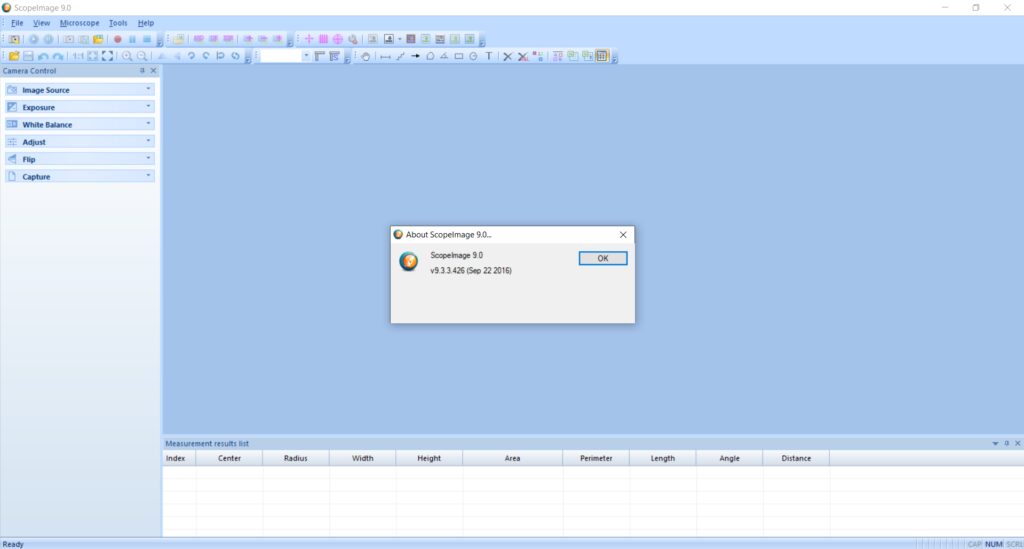This screenshot has height=549, width=1024.
Task: Expand the Exposure section
Action: point(80,107)
